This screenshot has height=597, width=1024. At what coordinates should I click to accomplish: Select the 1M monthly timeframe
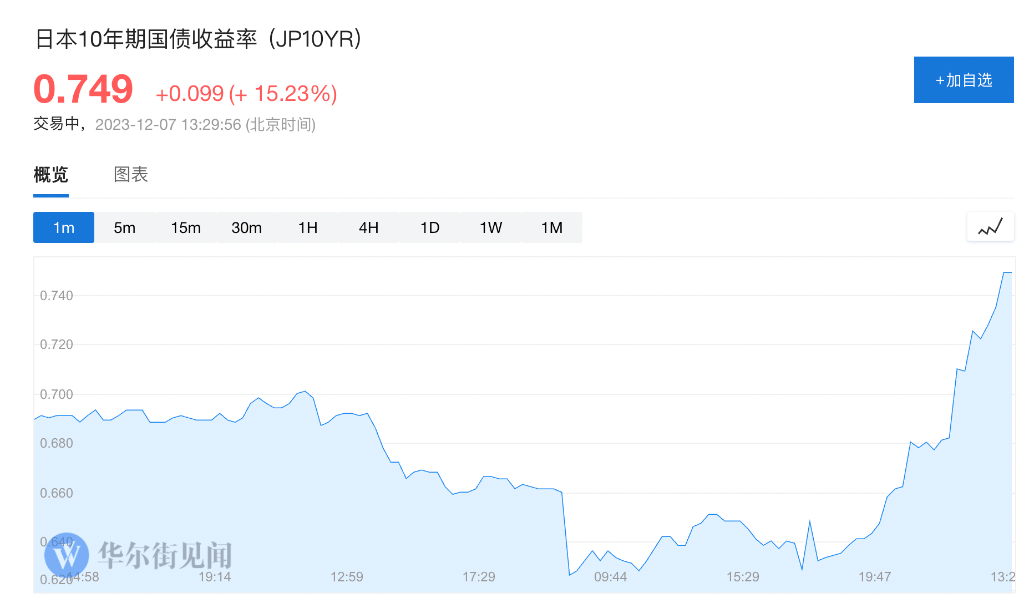552,227
